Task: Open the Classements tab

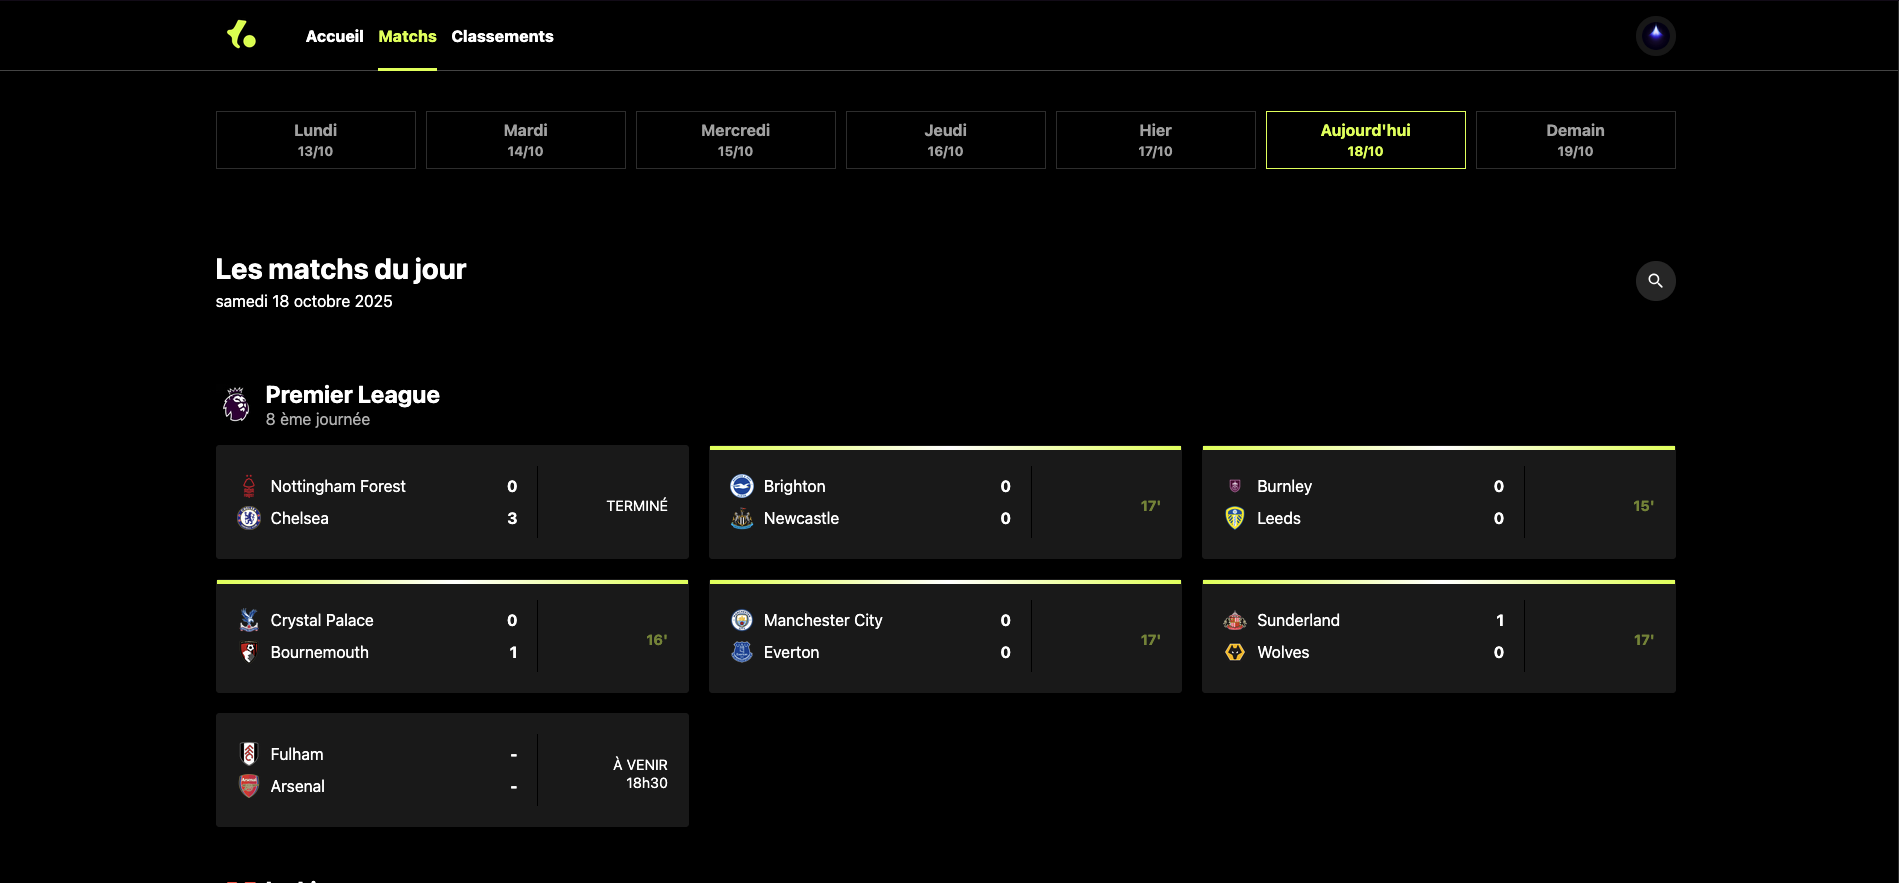Action: [502, 36]
